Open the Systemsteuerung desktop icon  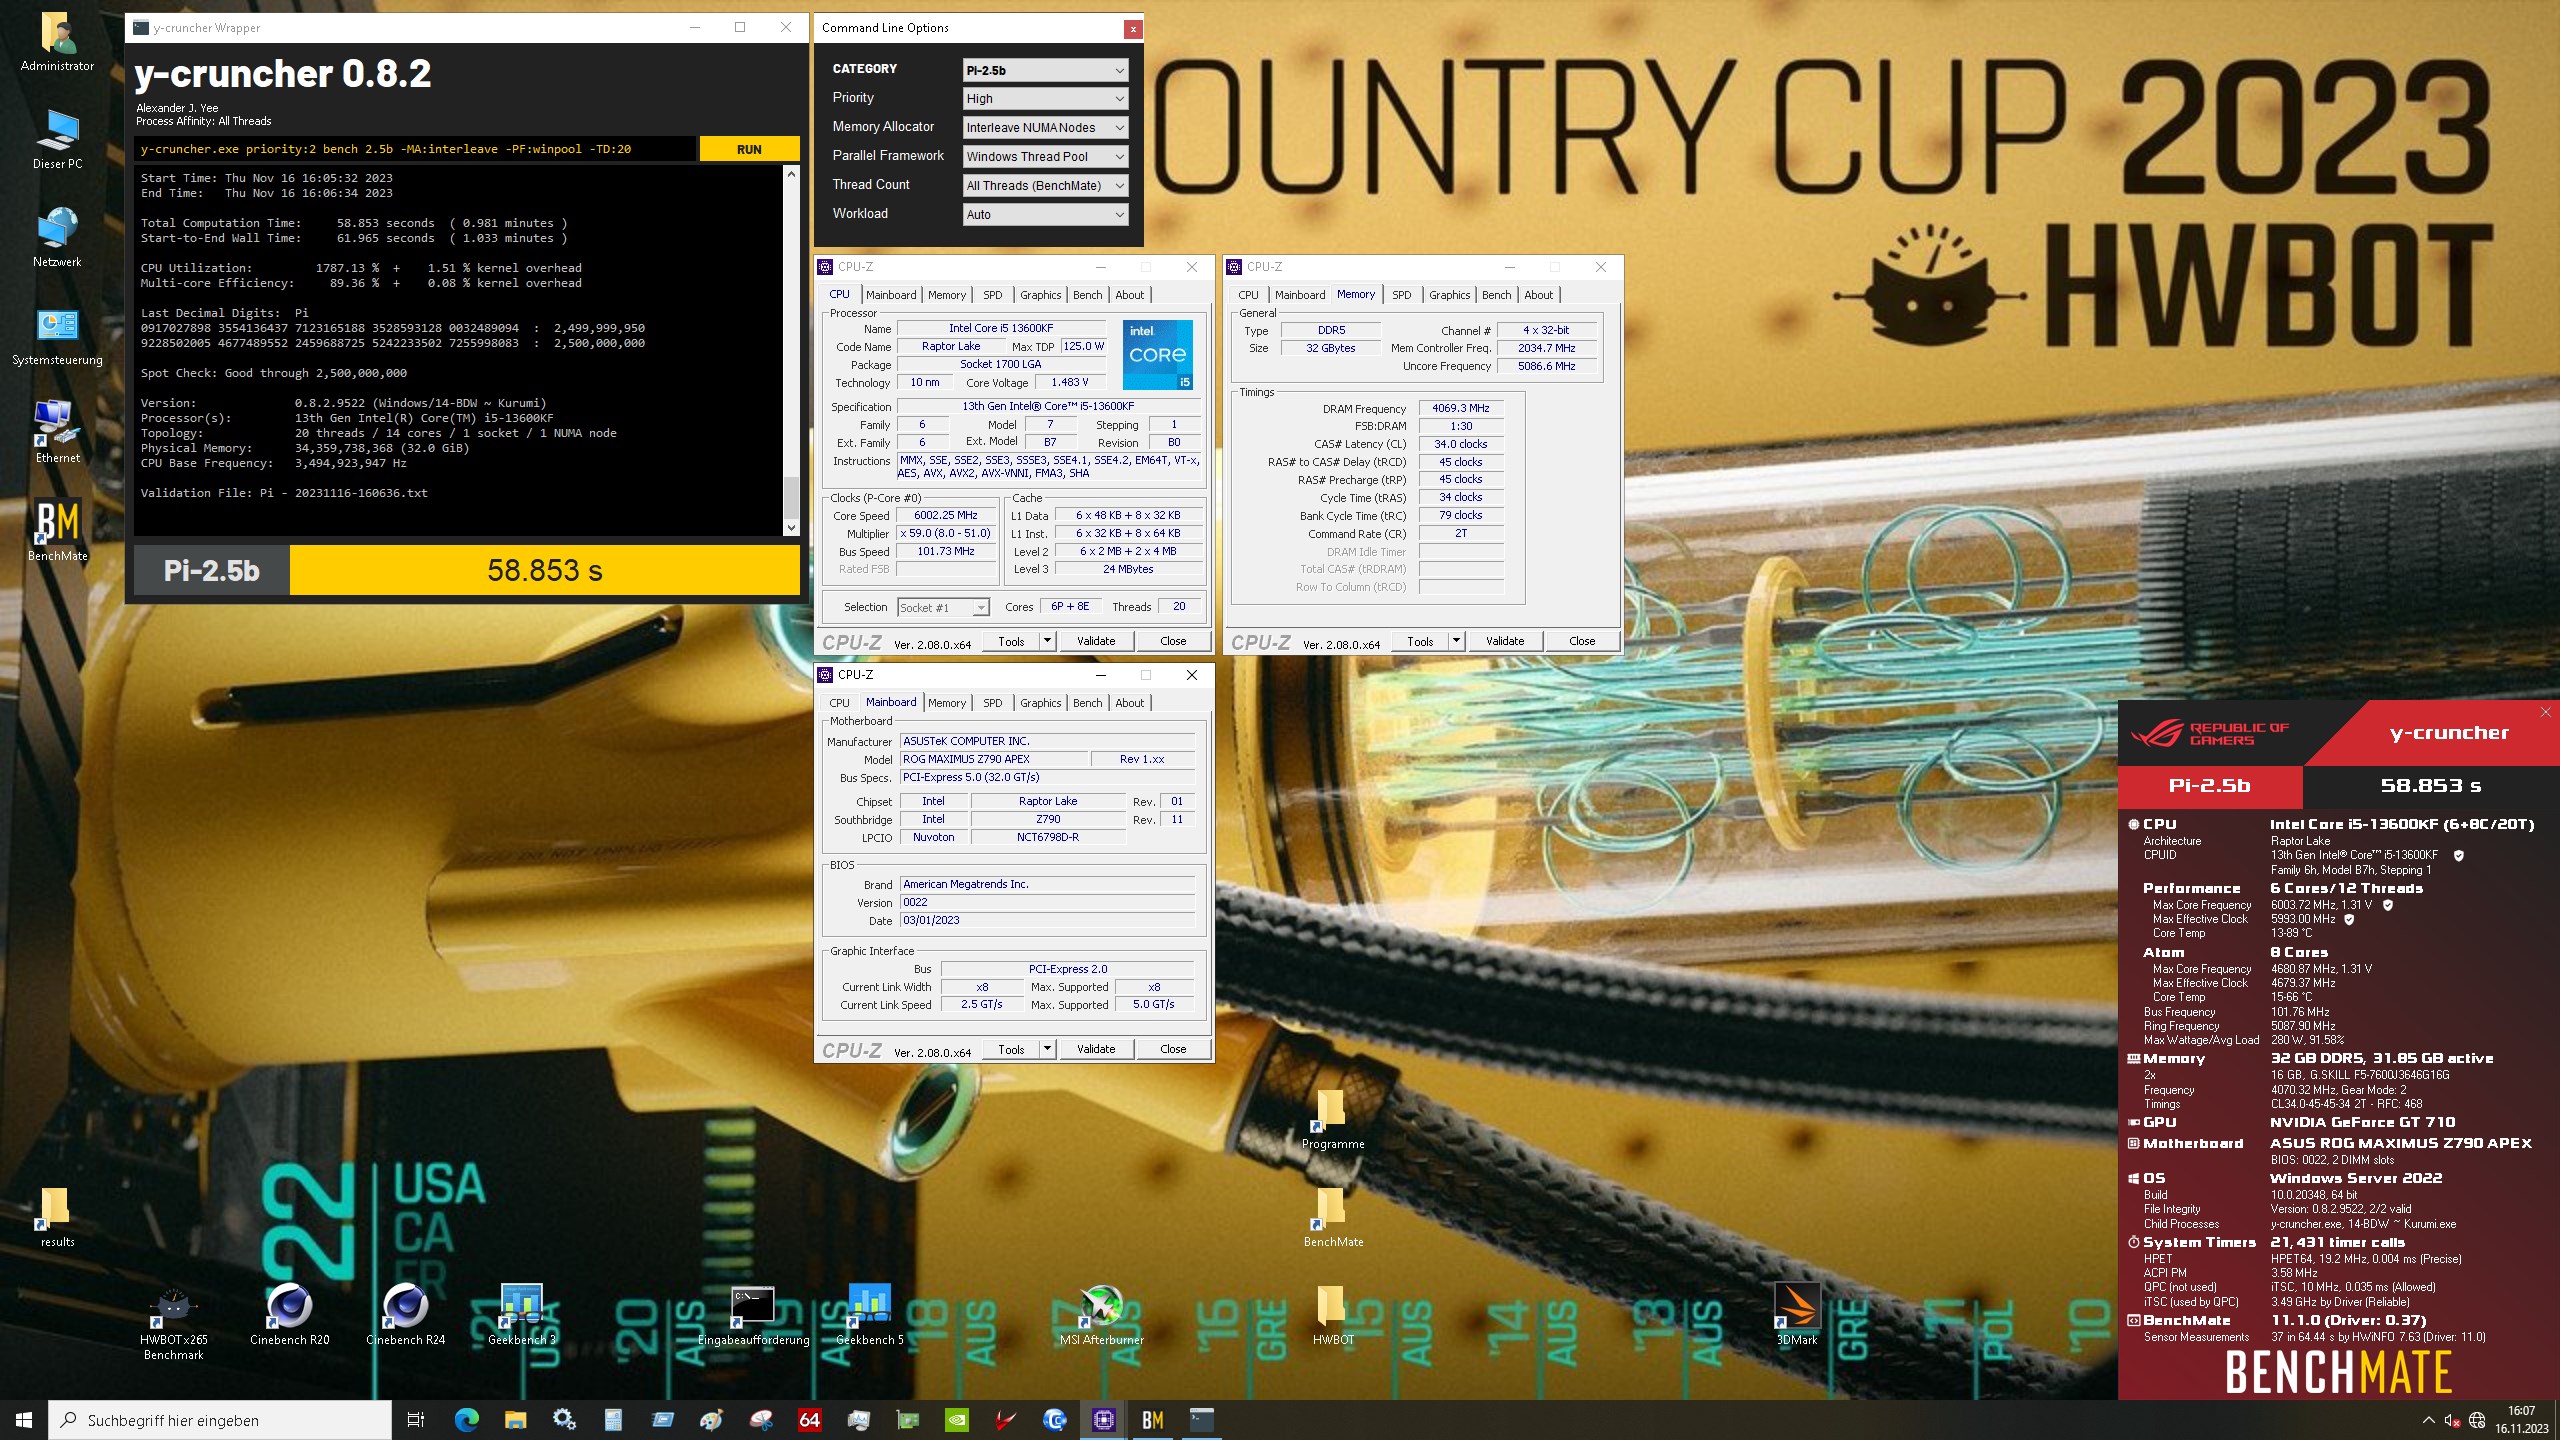pyautogui.click(x=57, y=336)
